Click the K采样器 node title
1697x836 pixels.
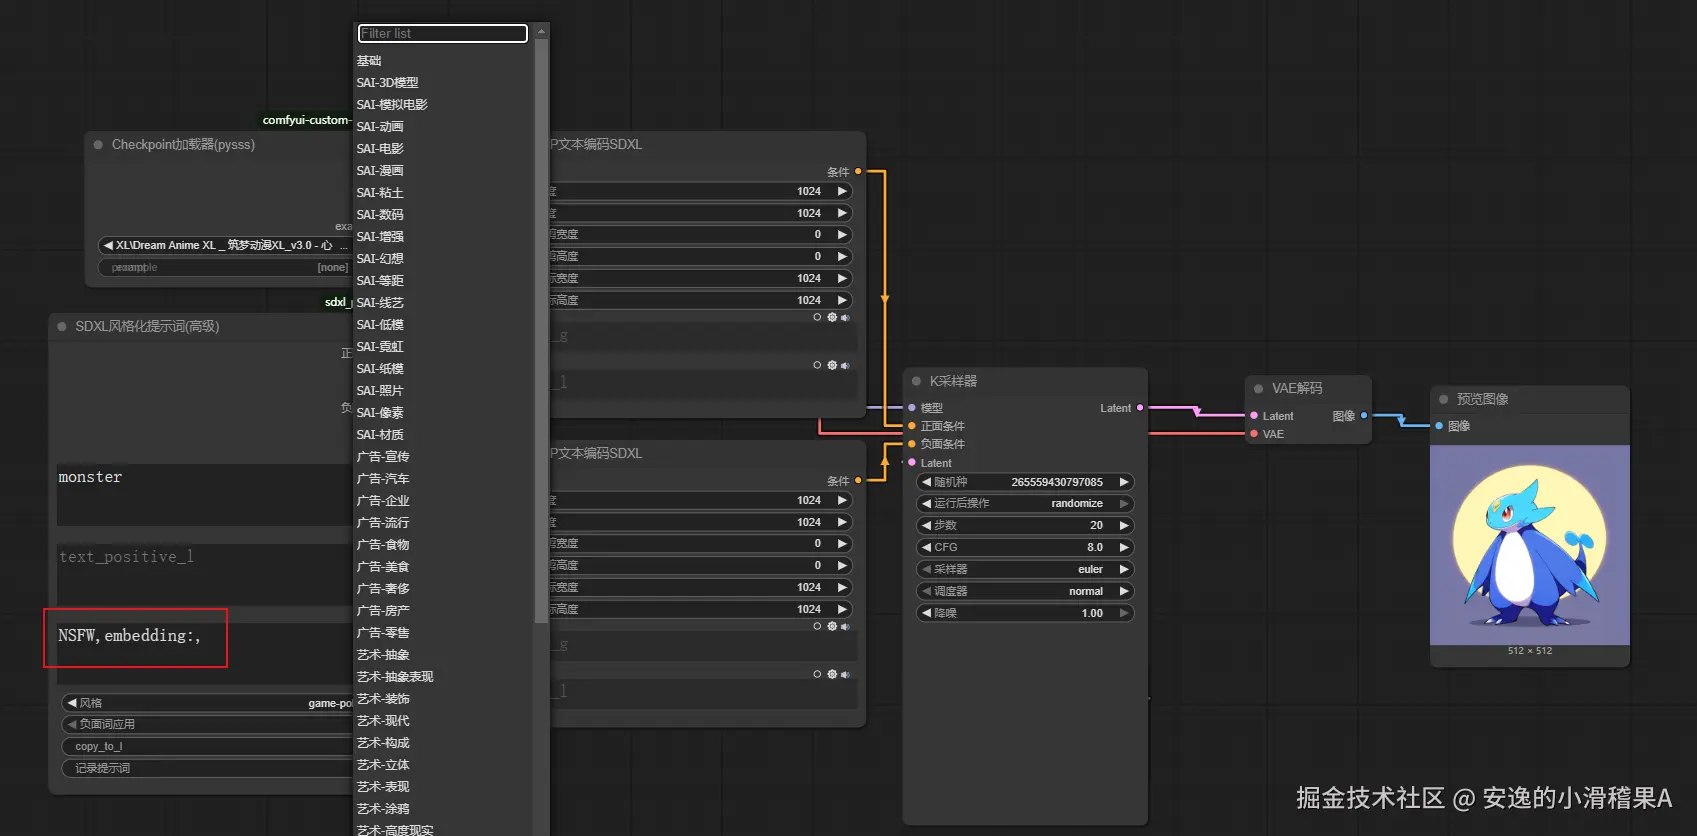pyautogui.click(x=953, y=381)
